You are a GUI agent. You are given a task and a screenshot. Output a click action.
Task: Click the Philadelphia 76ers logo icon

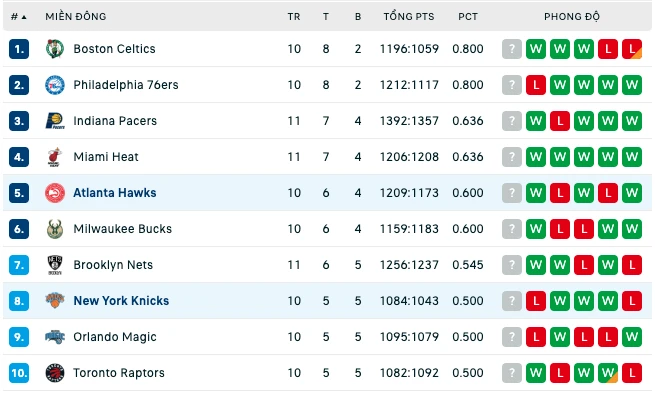click(x=55, y=85)
